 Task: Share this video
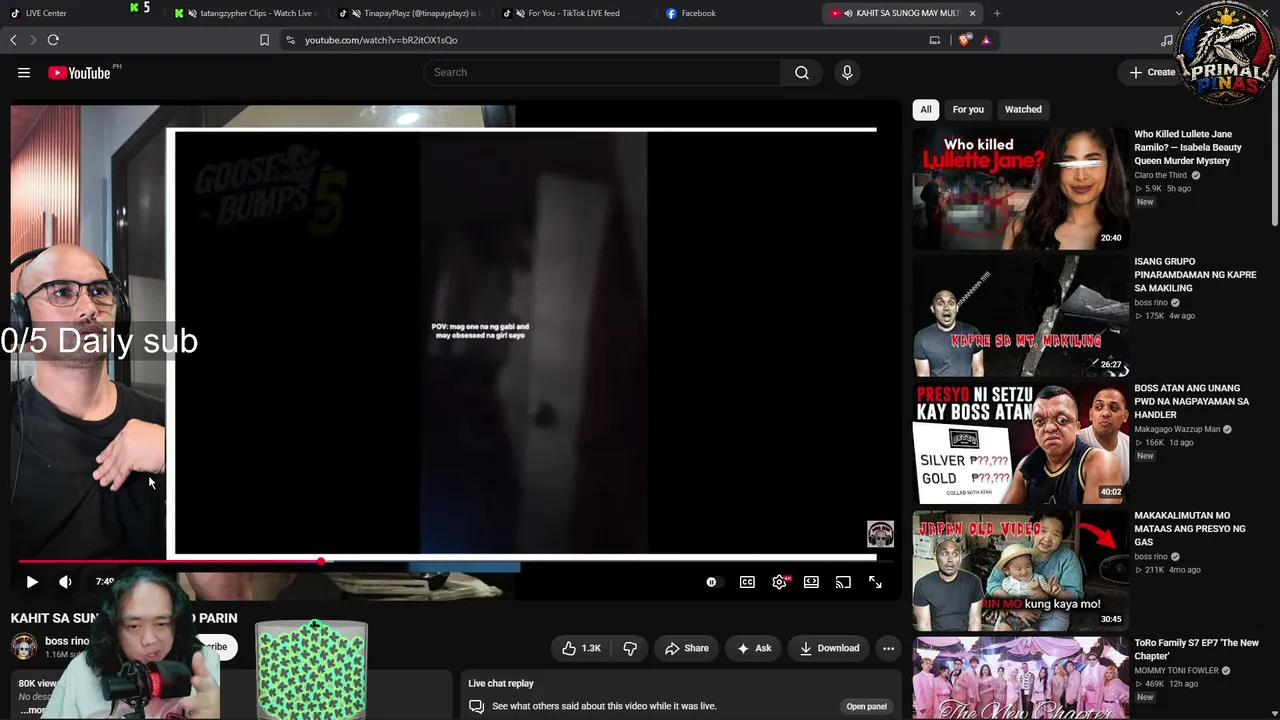point(686,648)
